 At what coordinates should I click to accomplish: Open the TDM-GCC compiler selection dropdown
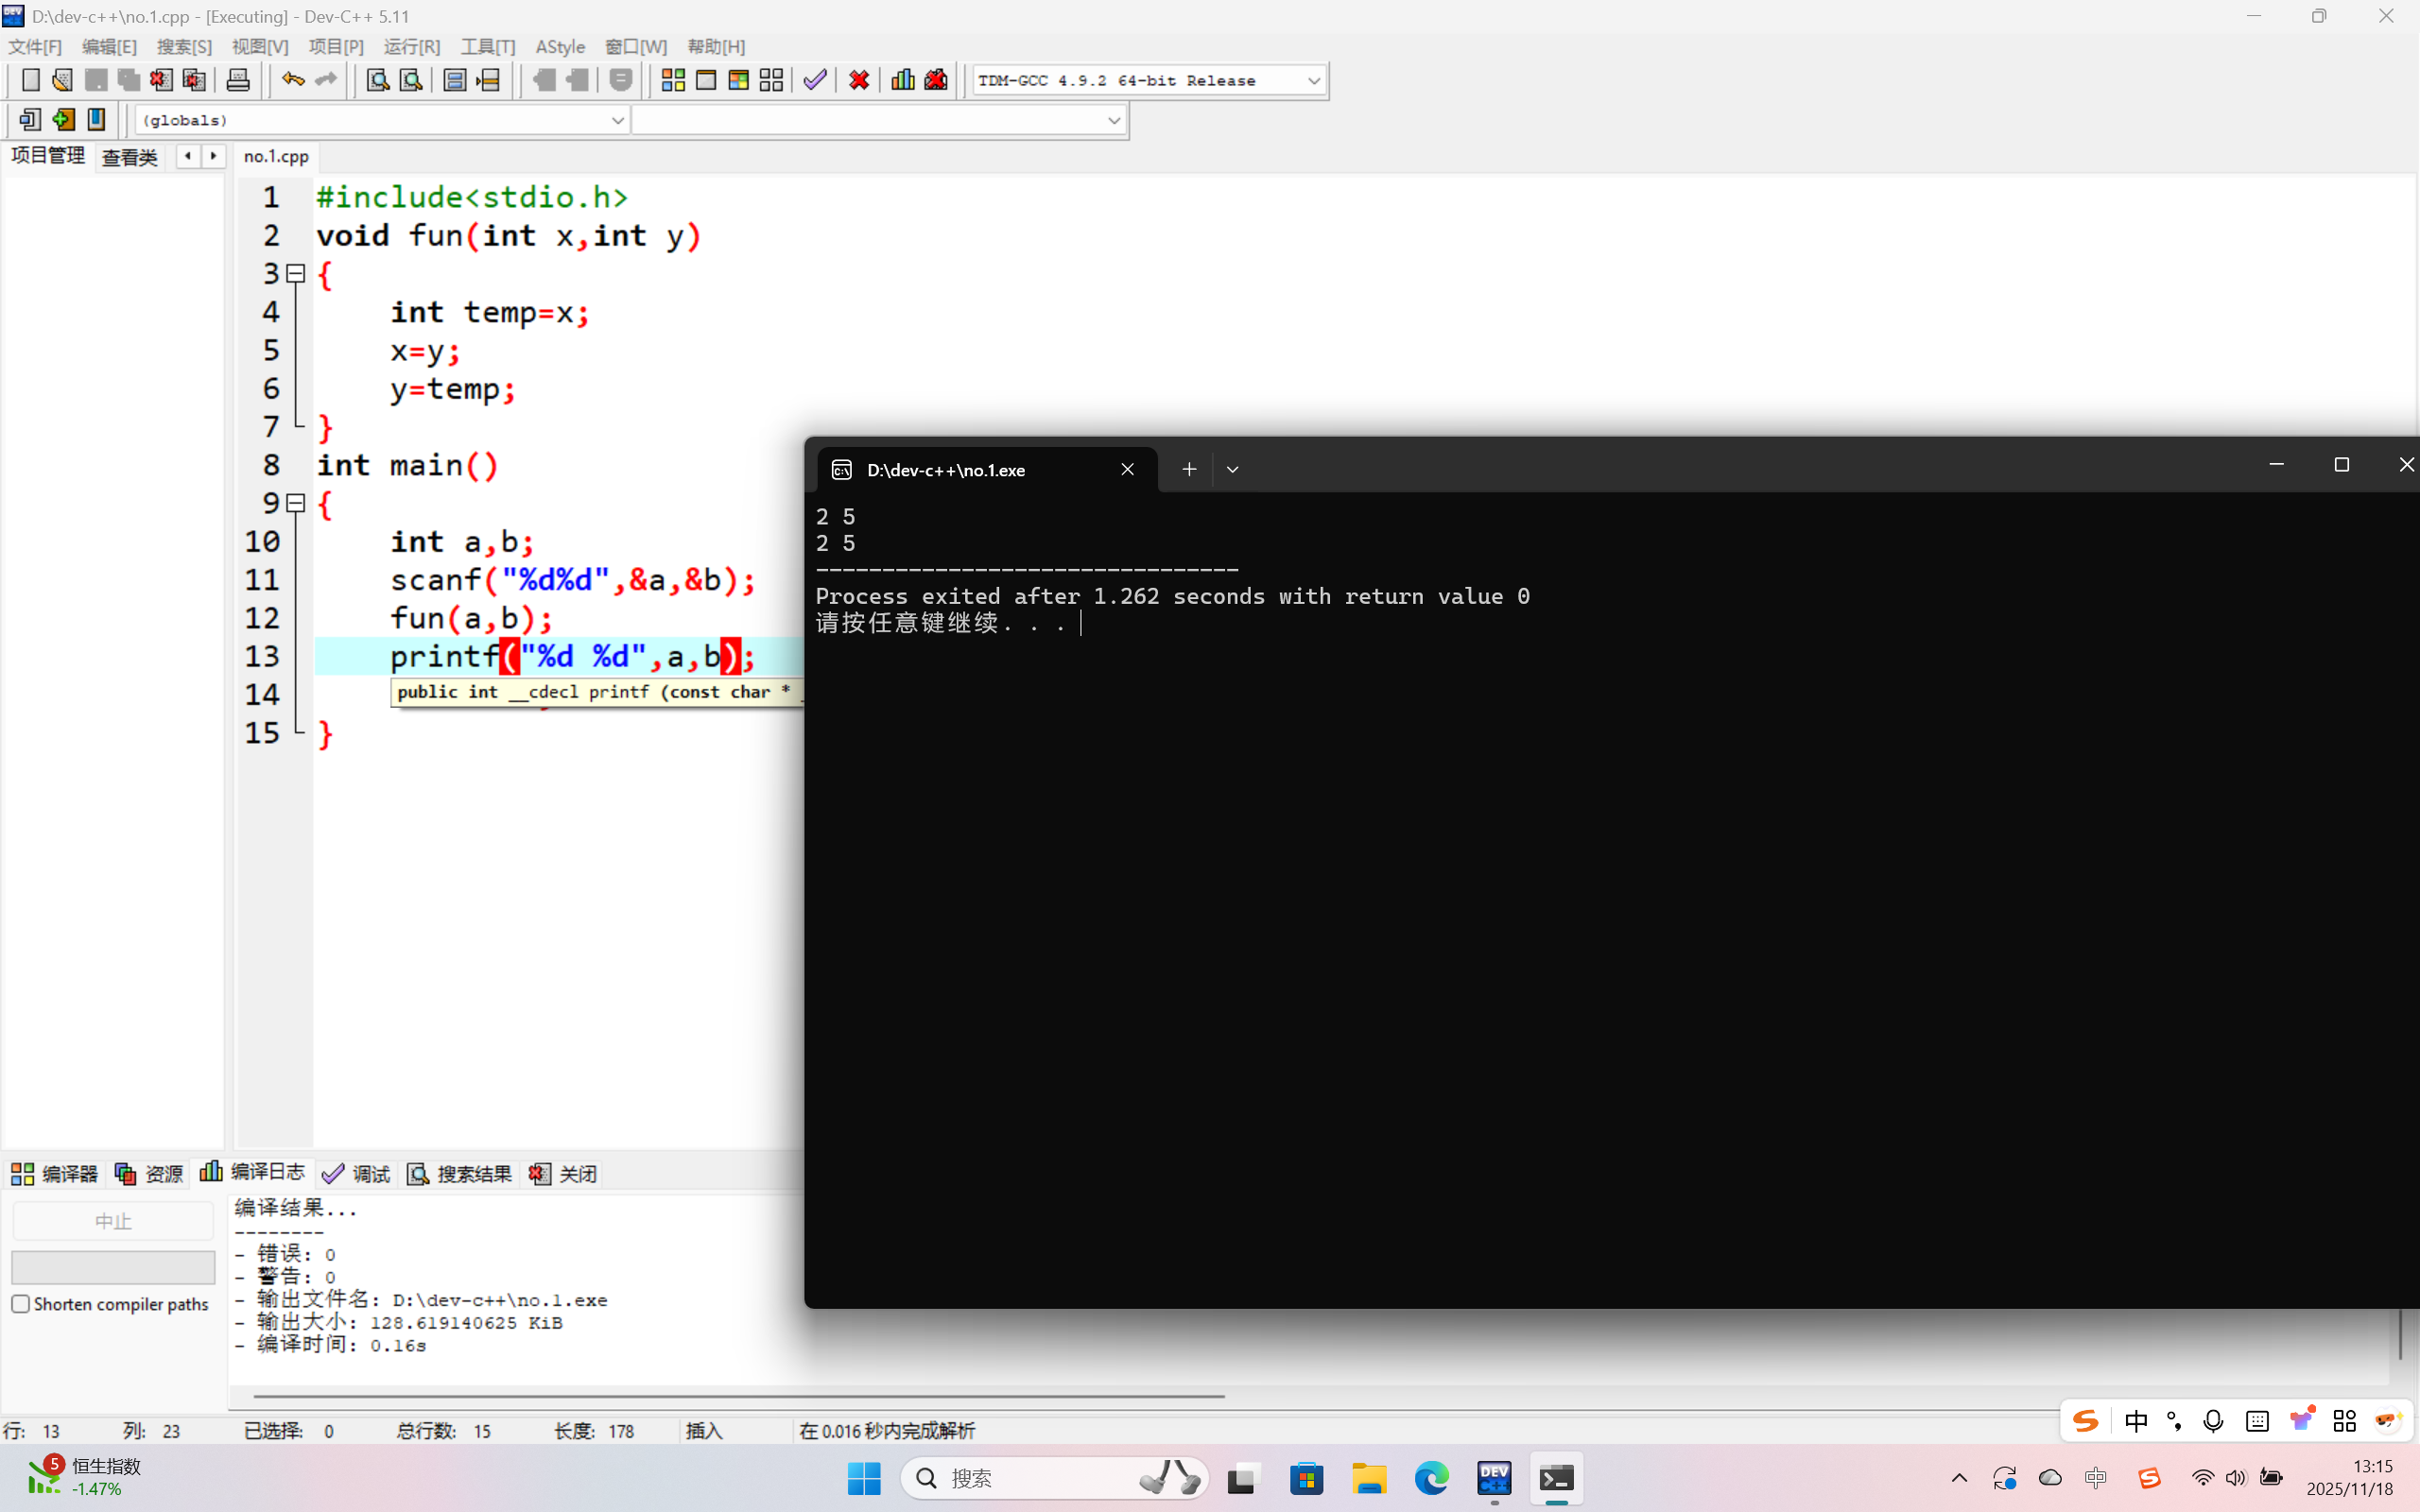tap(1313, 80)
